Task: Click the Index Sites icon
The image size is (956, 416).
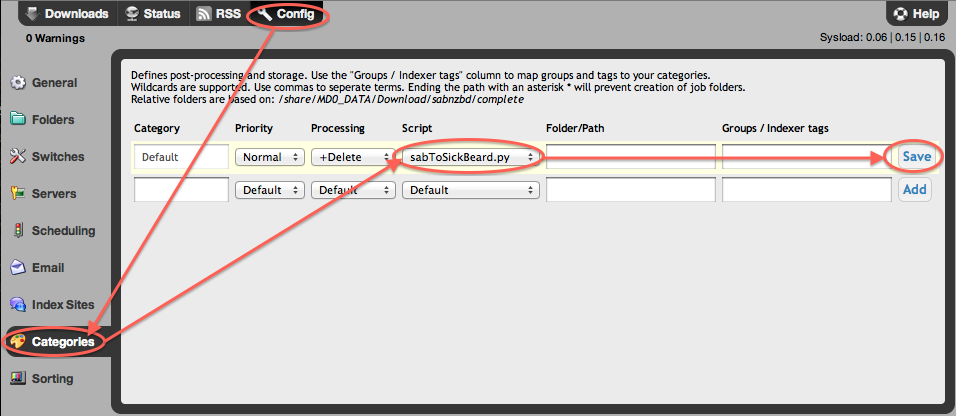Action: pyautogui.click(x=19, y=304)
